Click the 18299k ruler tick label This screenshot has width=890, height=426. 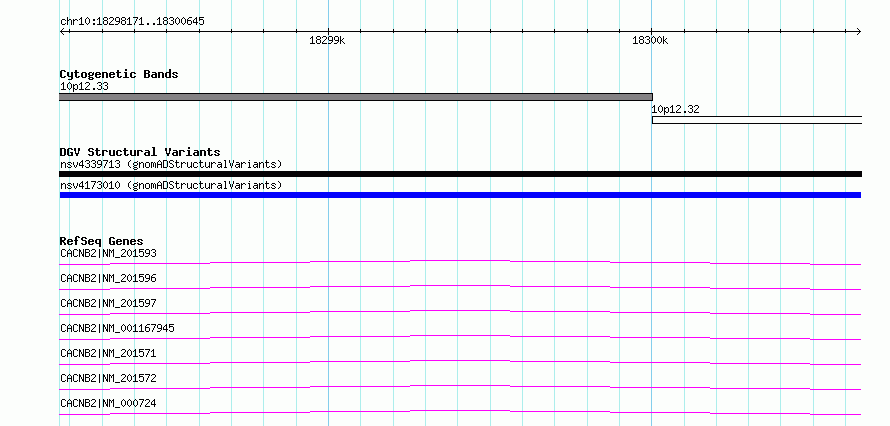(x=327, y=40)
